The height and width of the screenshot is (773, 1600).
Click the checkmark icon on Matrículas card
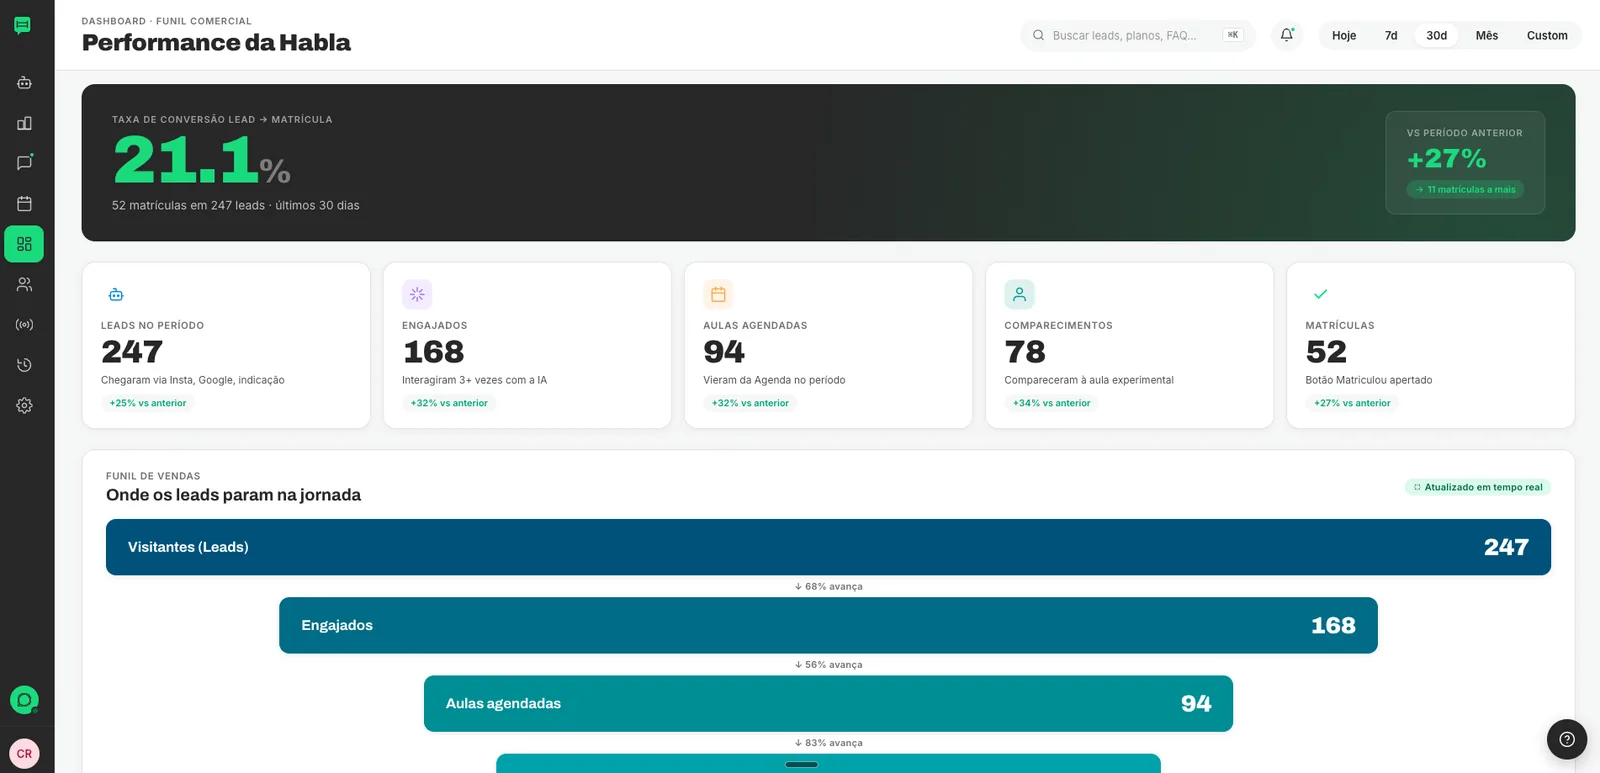click(x=1320, y=294)
